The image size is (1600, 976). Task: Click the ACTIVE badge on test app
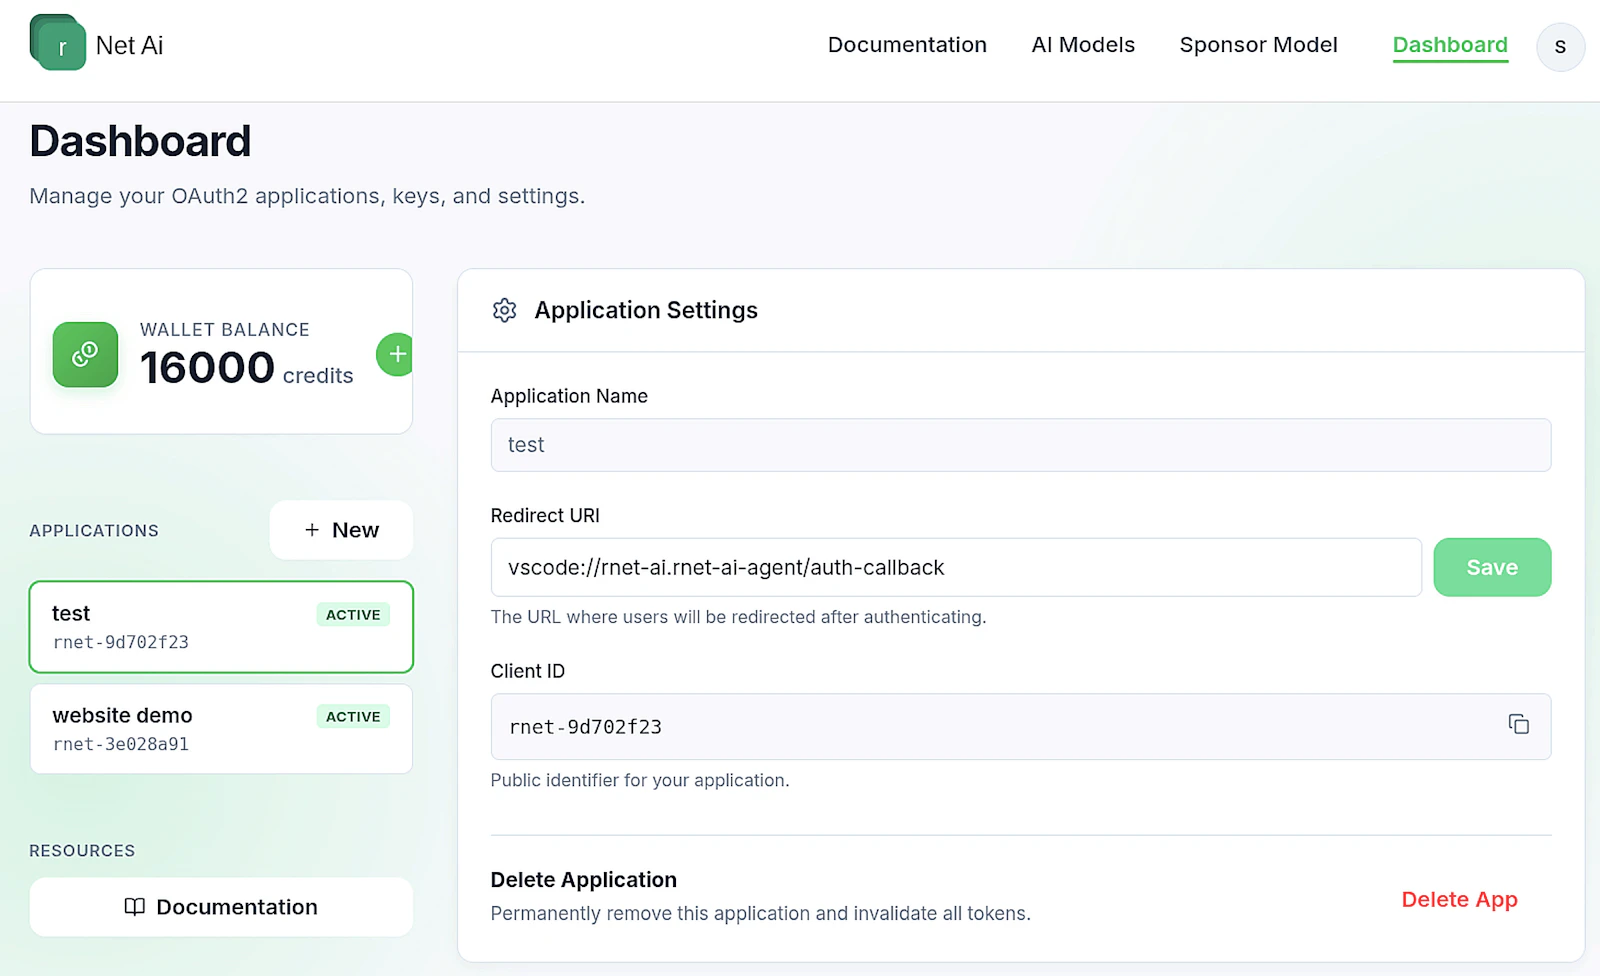[x=353, y=615]
